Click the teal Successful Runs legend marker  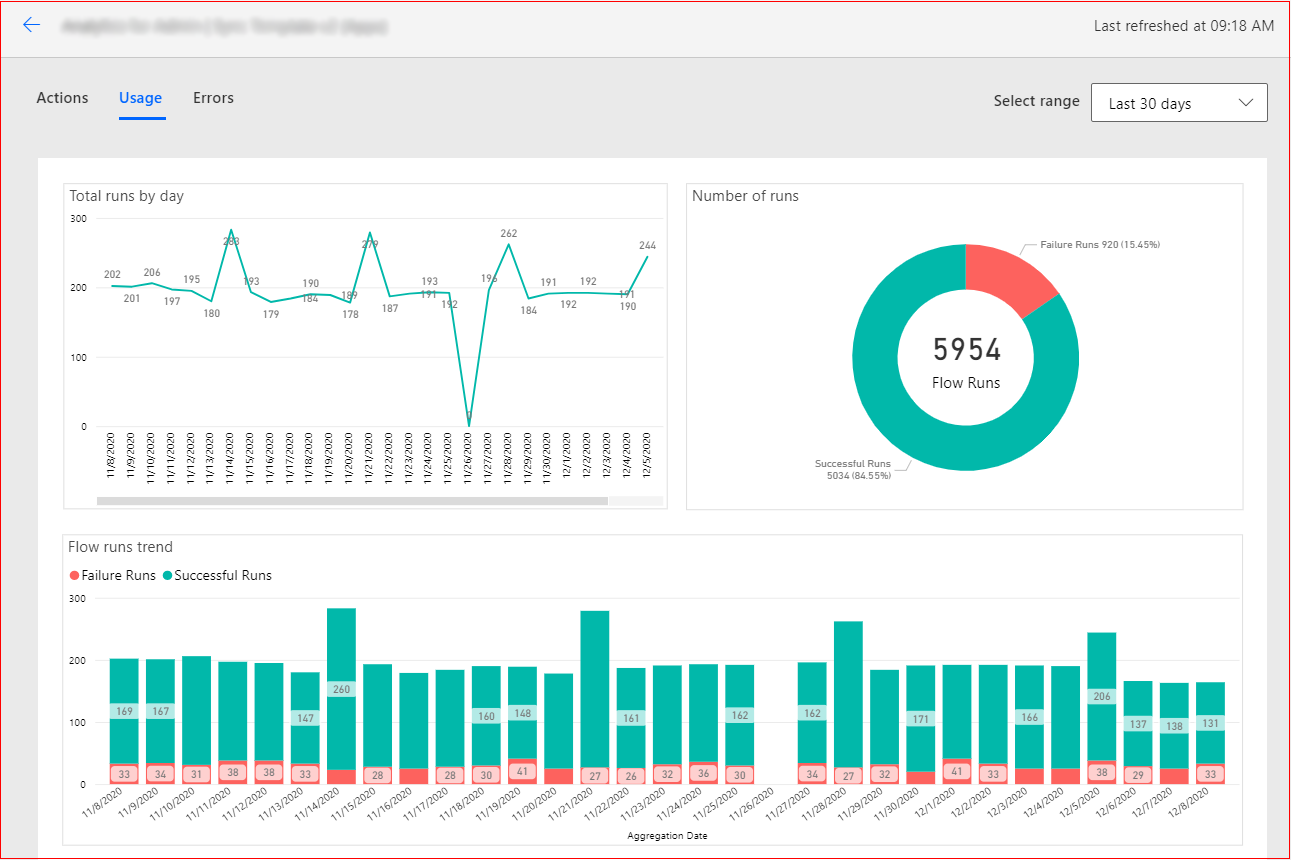[x=167, y=576]
